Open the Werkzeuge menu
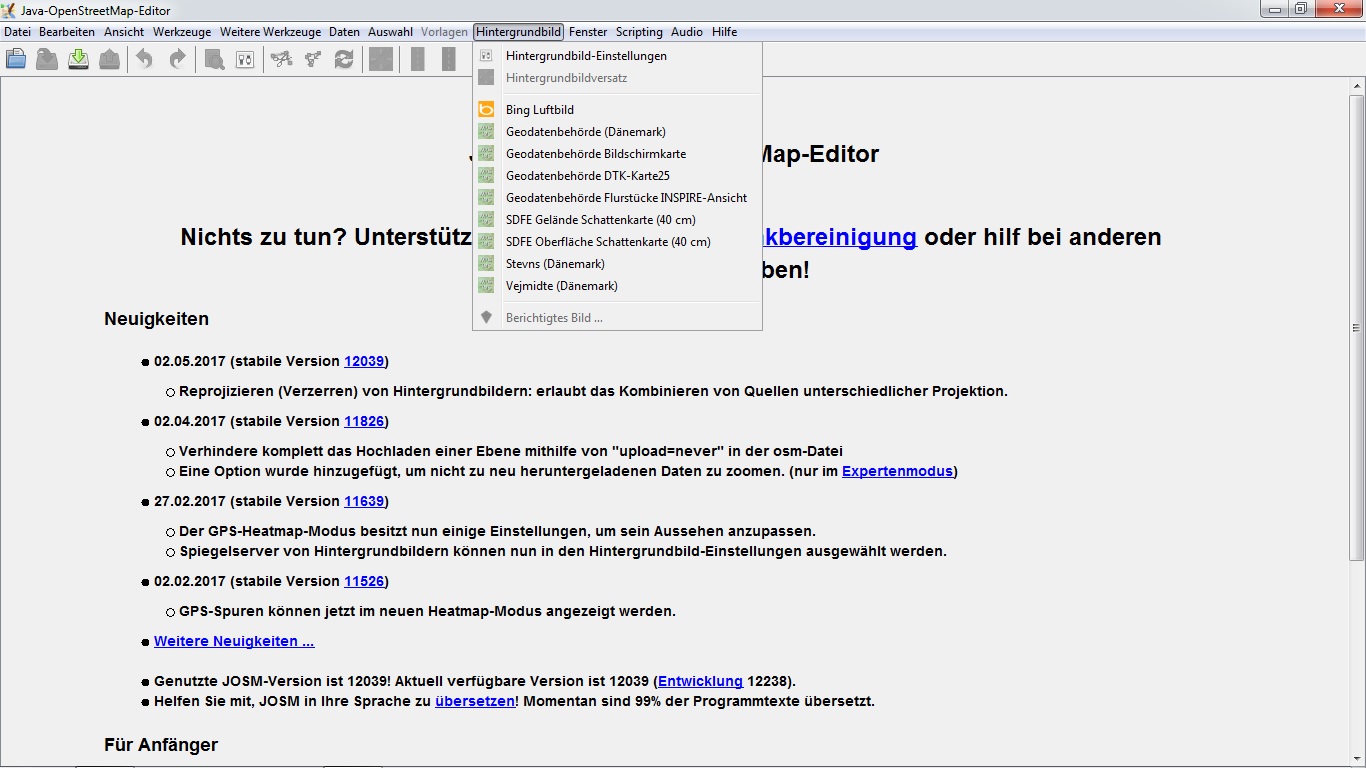The image size is (1366, 768). tap(182, 32)
